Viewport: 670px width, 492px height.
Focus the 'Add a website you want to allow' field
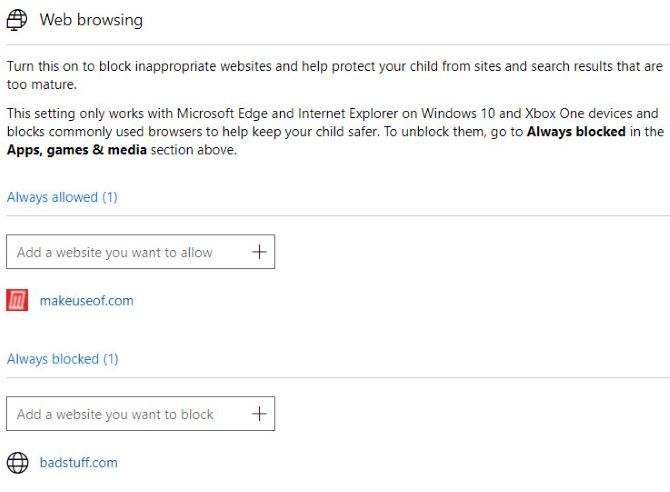tap(125, 252)
